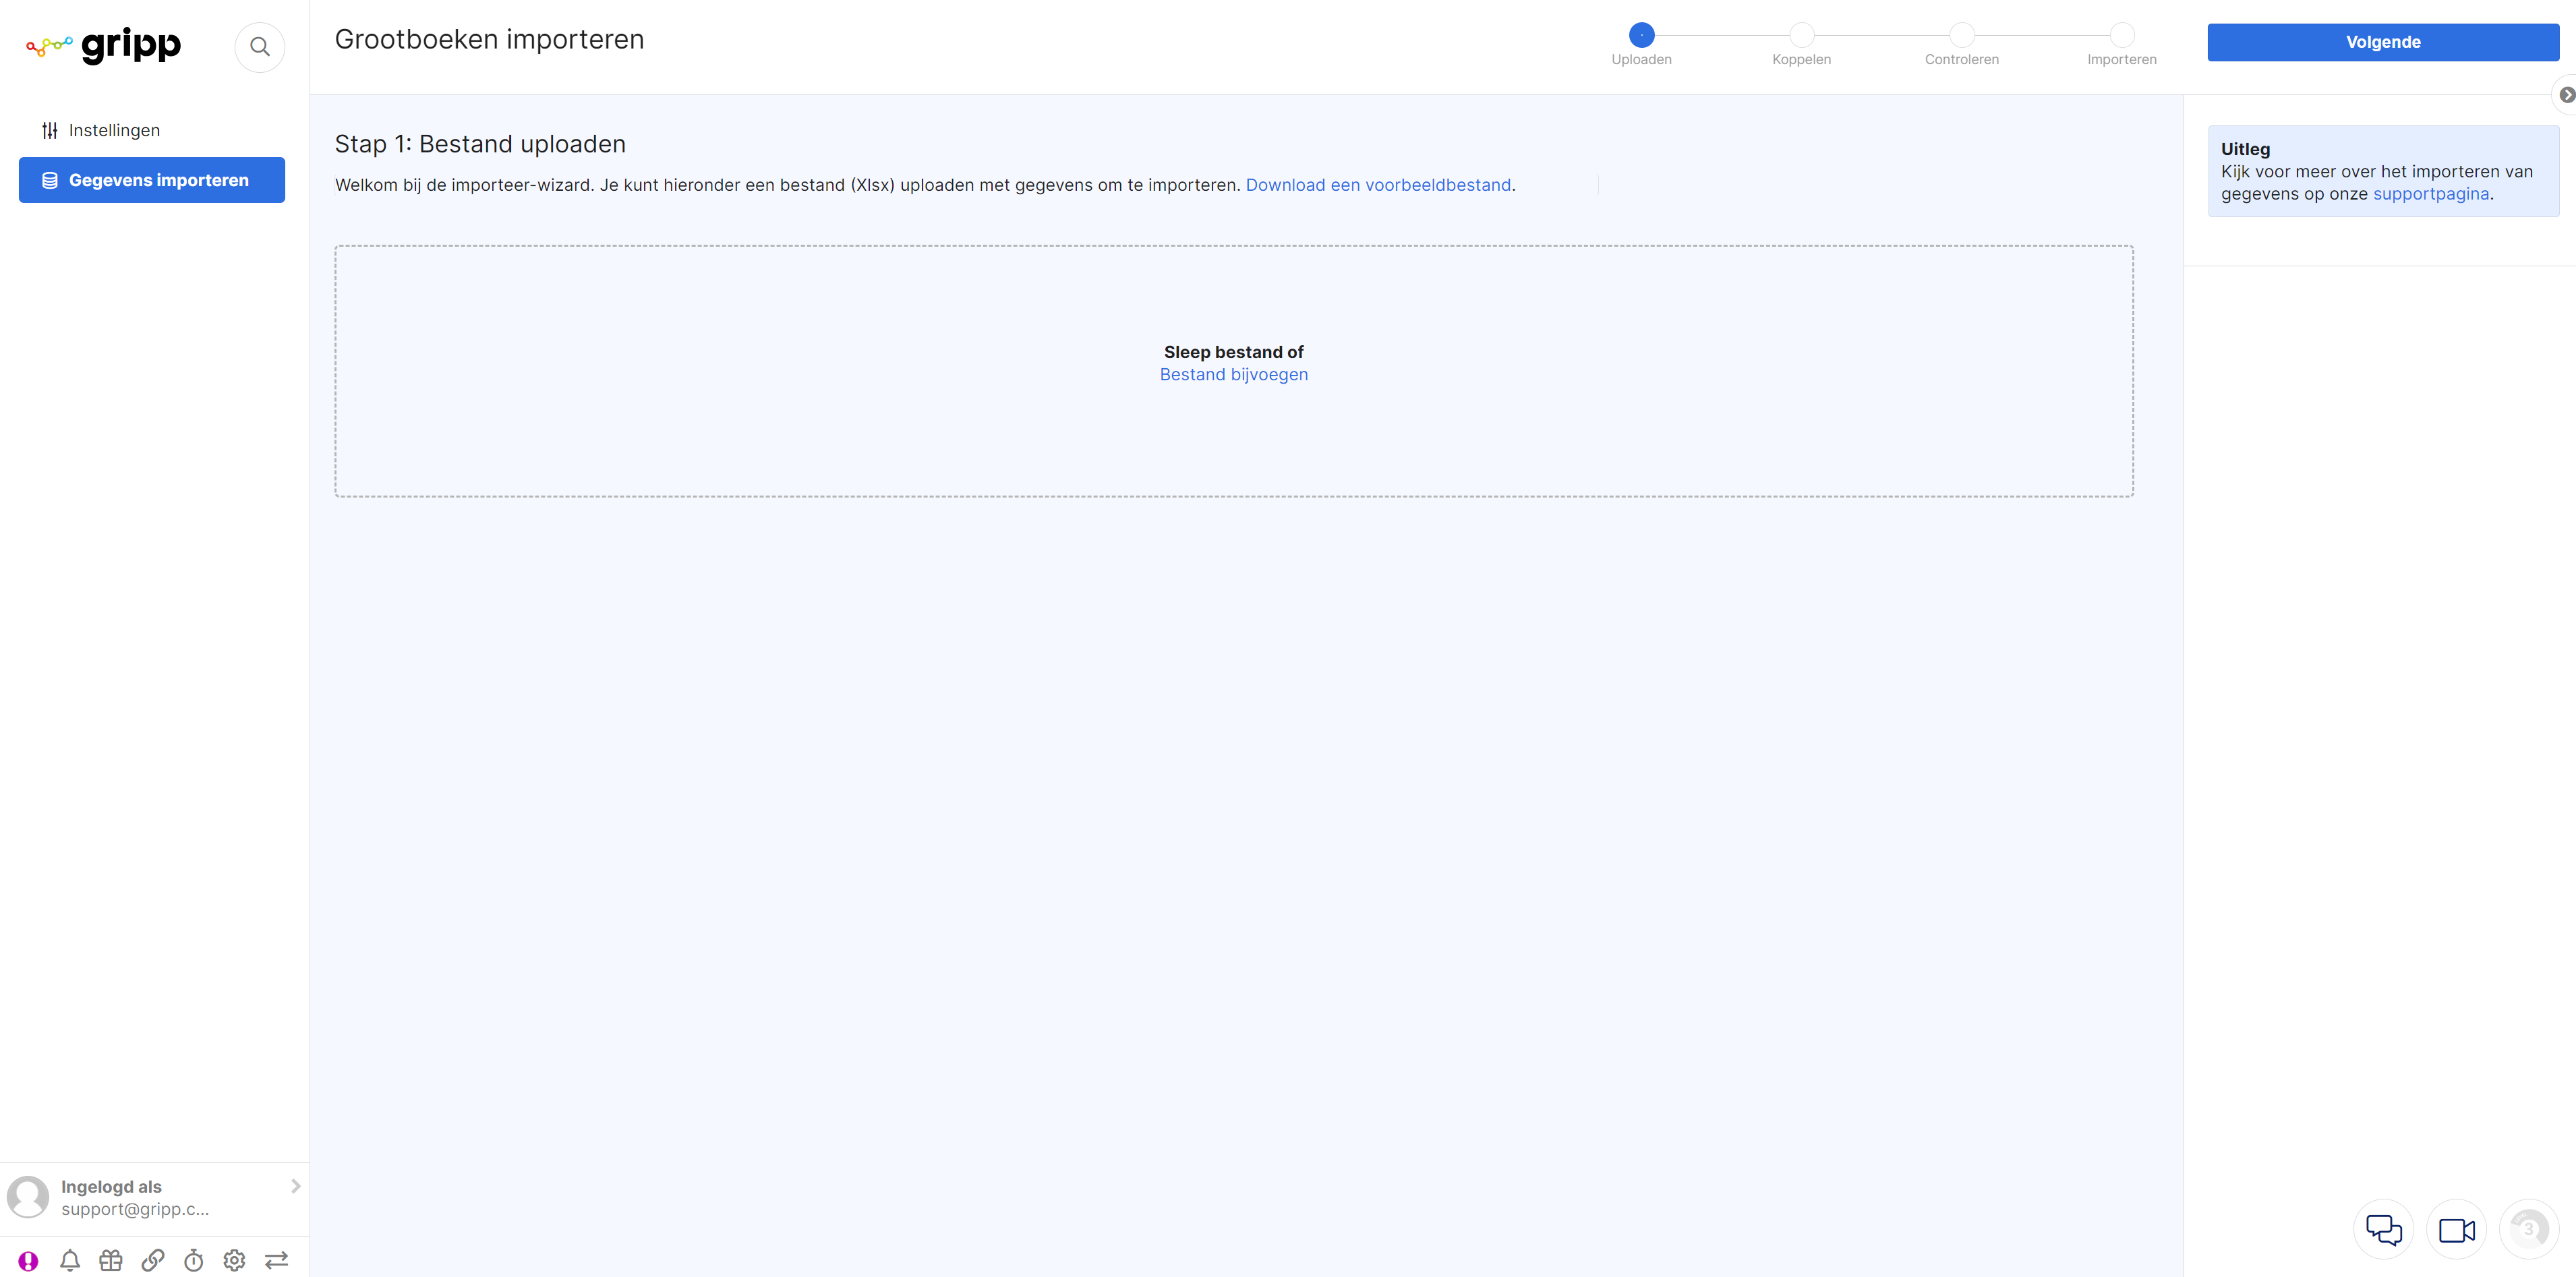Screen dimensions: 2576x1277
Task: Collapse the right Uitleg panel arrow
Action: click(x=2566, y=95)
